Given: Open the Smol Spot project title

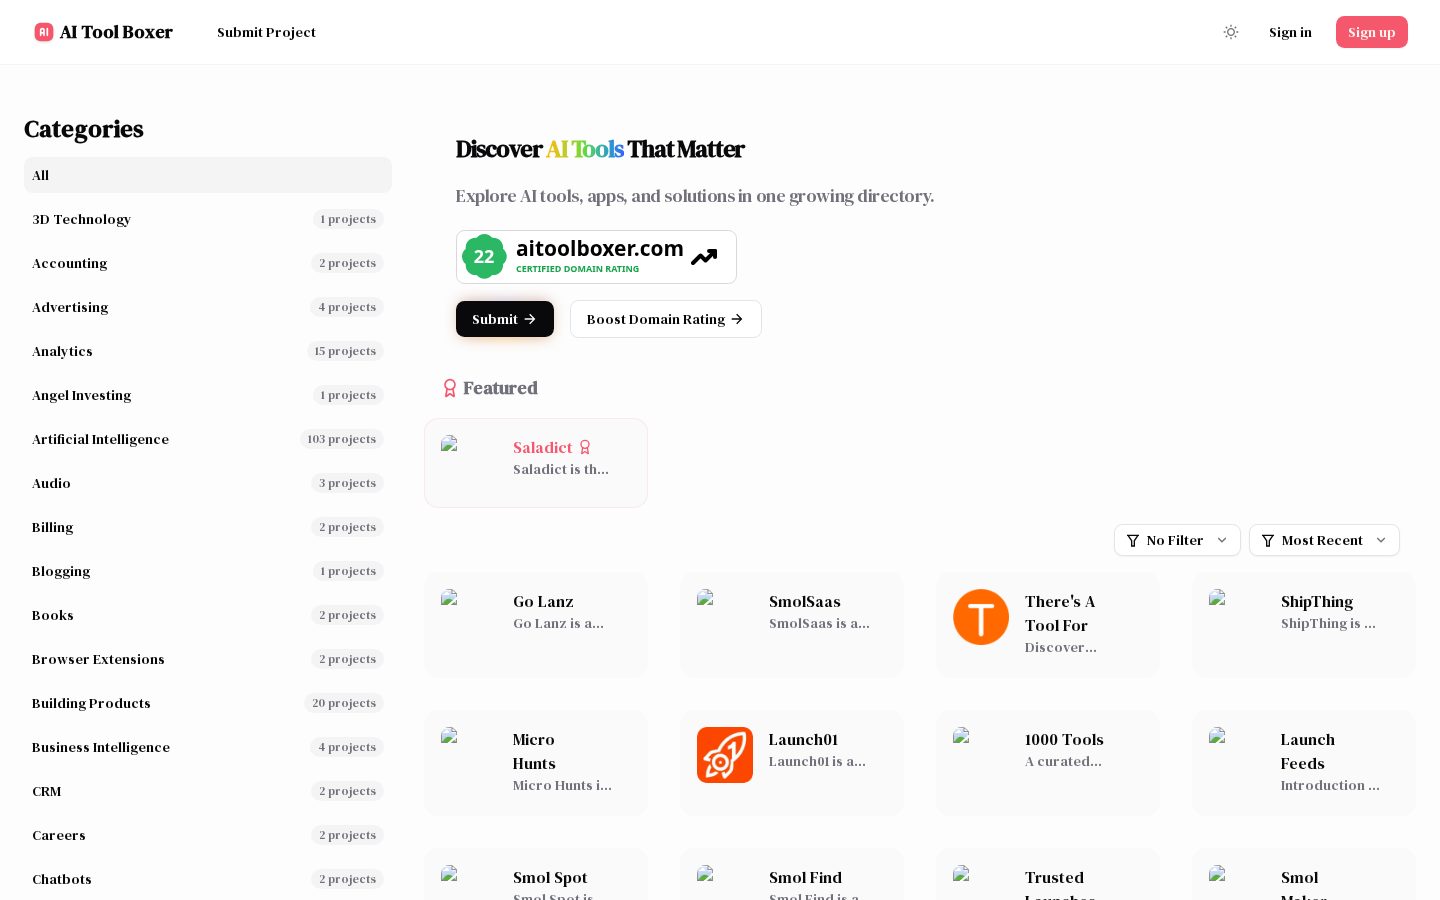Looking at the screenshot, I should (x=550, y=878).
